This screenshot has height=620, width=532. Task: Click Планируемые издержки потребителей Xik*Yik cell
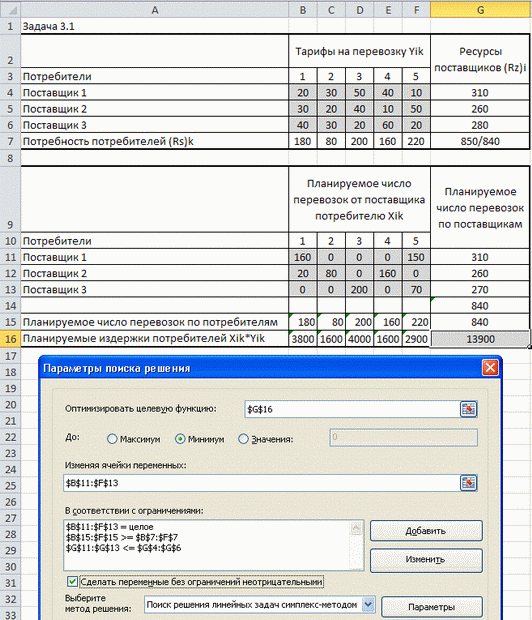tap(155, 339)
